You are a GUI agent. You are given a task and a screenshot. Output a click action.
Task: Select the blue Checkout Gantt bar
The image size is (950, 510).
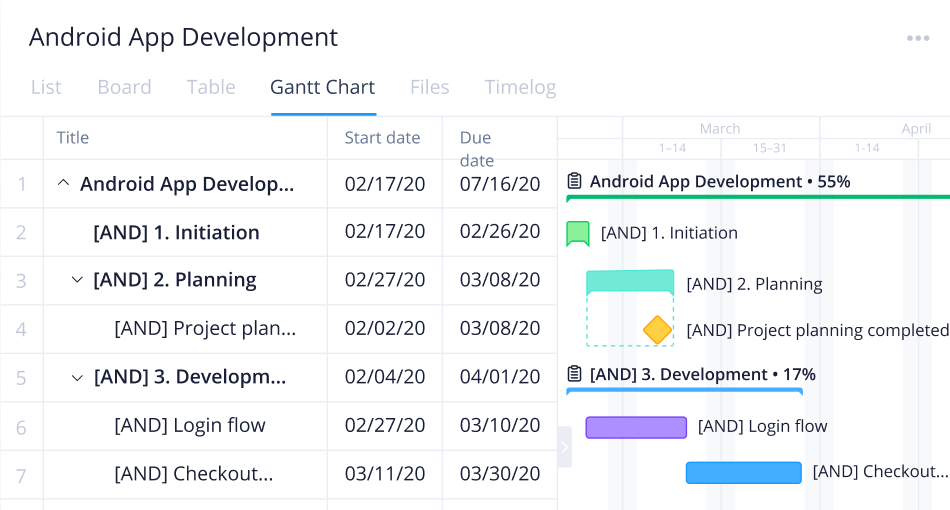(x=743, y=472)
